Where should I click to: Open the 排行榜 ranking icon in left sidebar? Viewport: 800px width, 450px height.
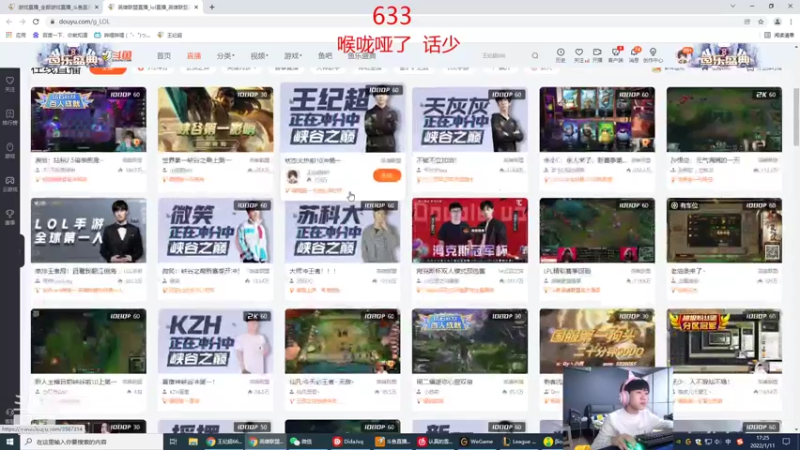click(10, 117)
